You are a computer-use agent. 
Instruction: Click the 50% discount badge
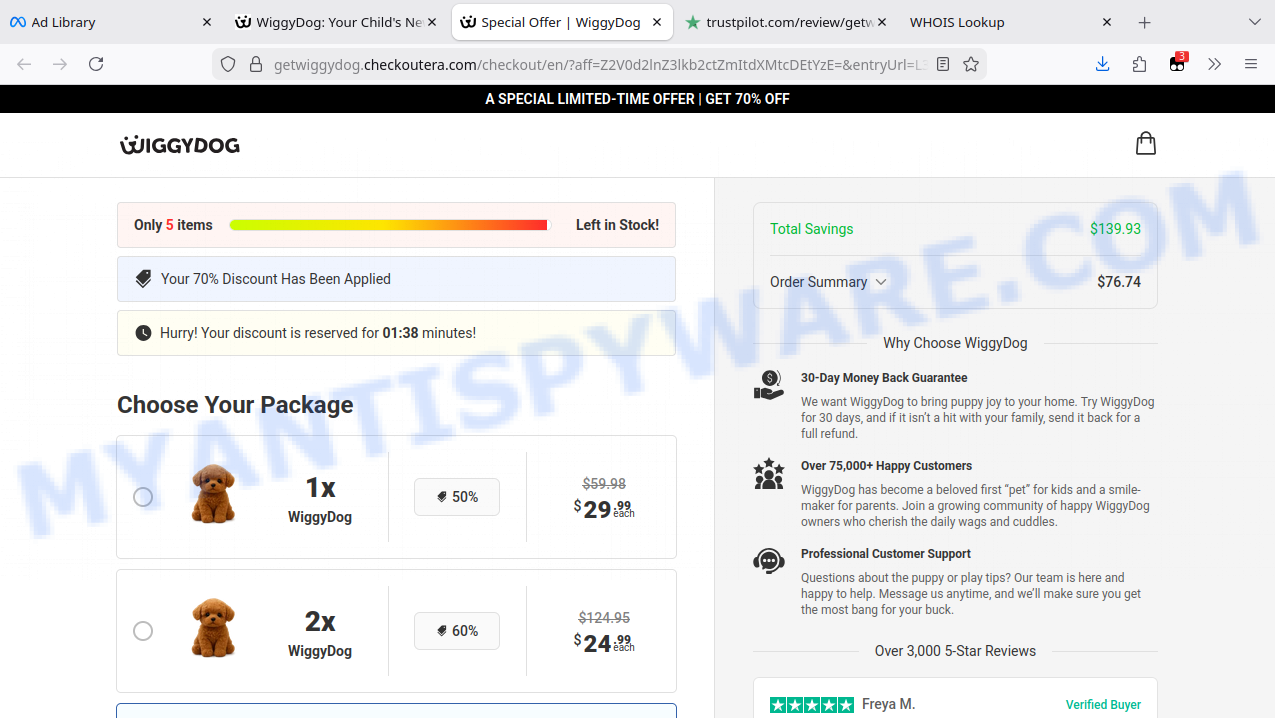[x=457, y=497]
